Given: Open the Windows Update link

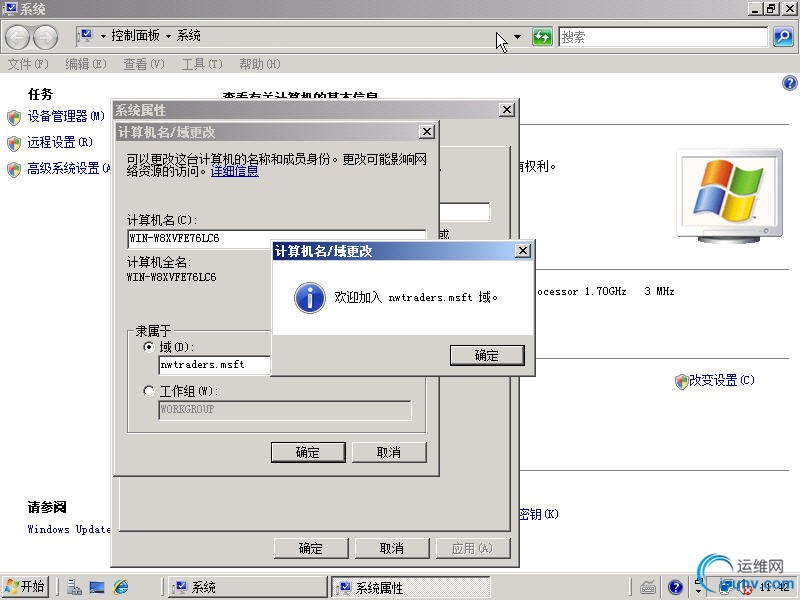Looking at the screenshot, I should (x=69, y=529).
